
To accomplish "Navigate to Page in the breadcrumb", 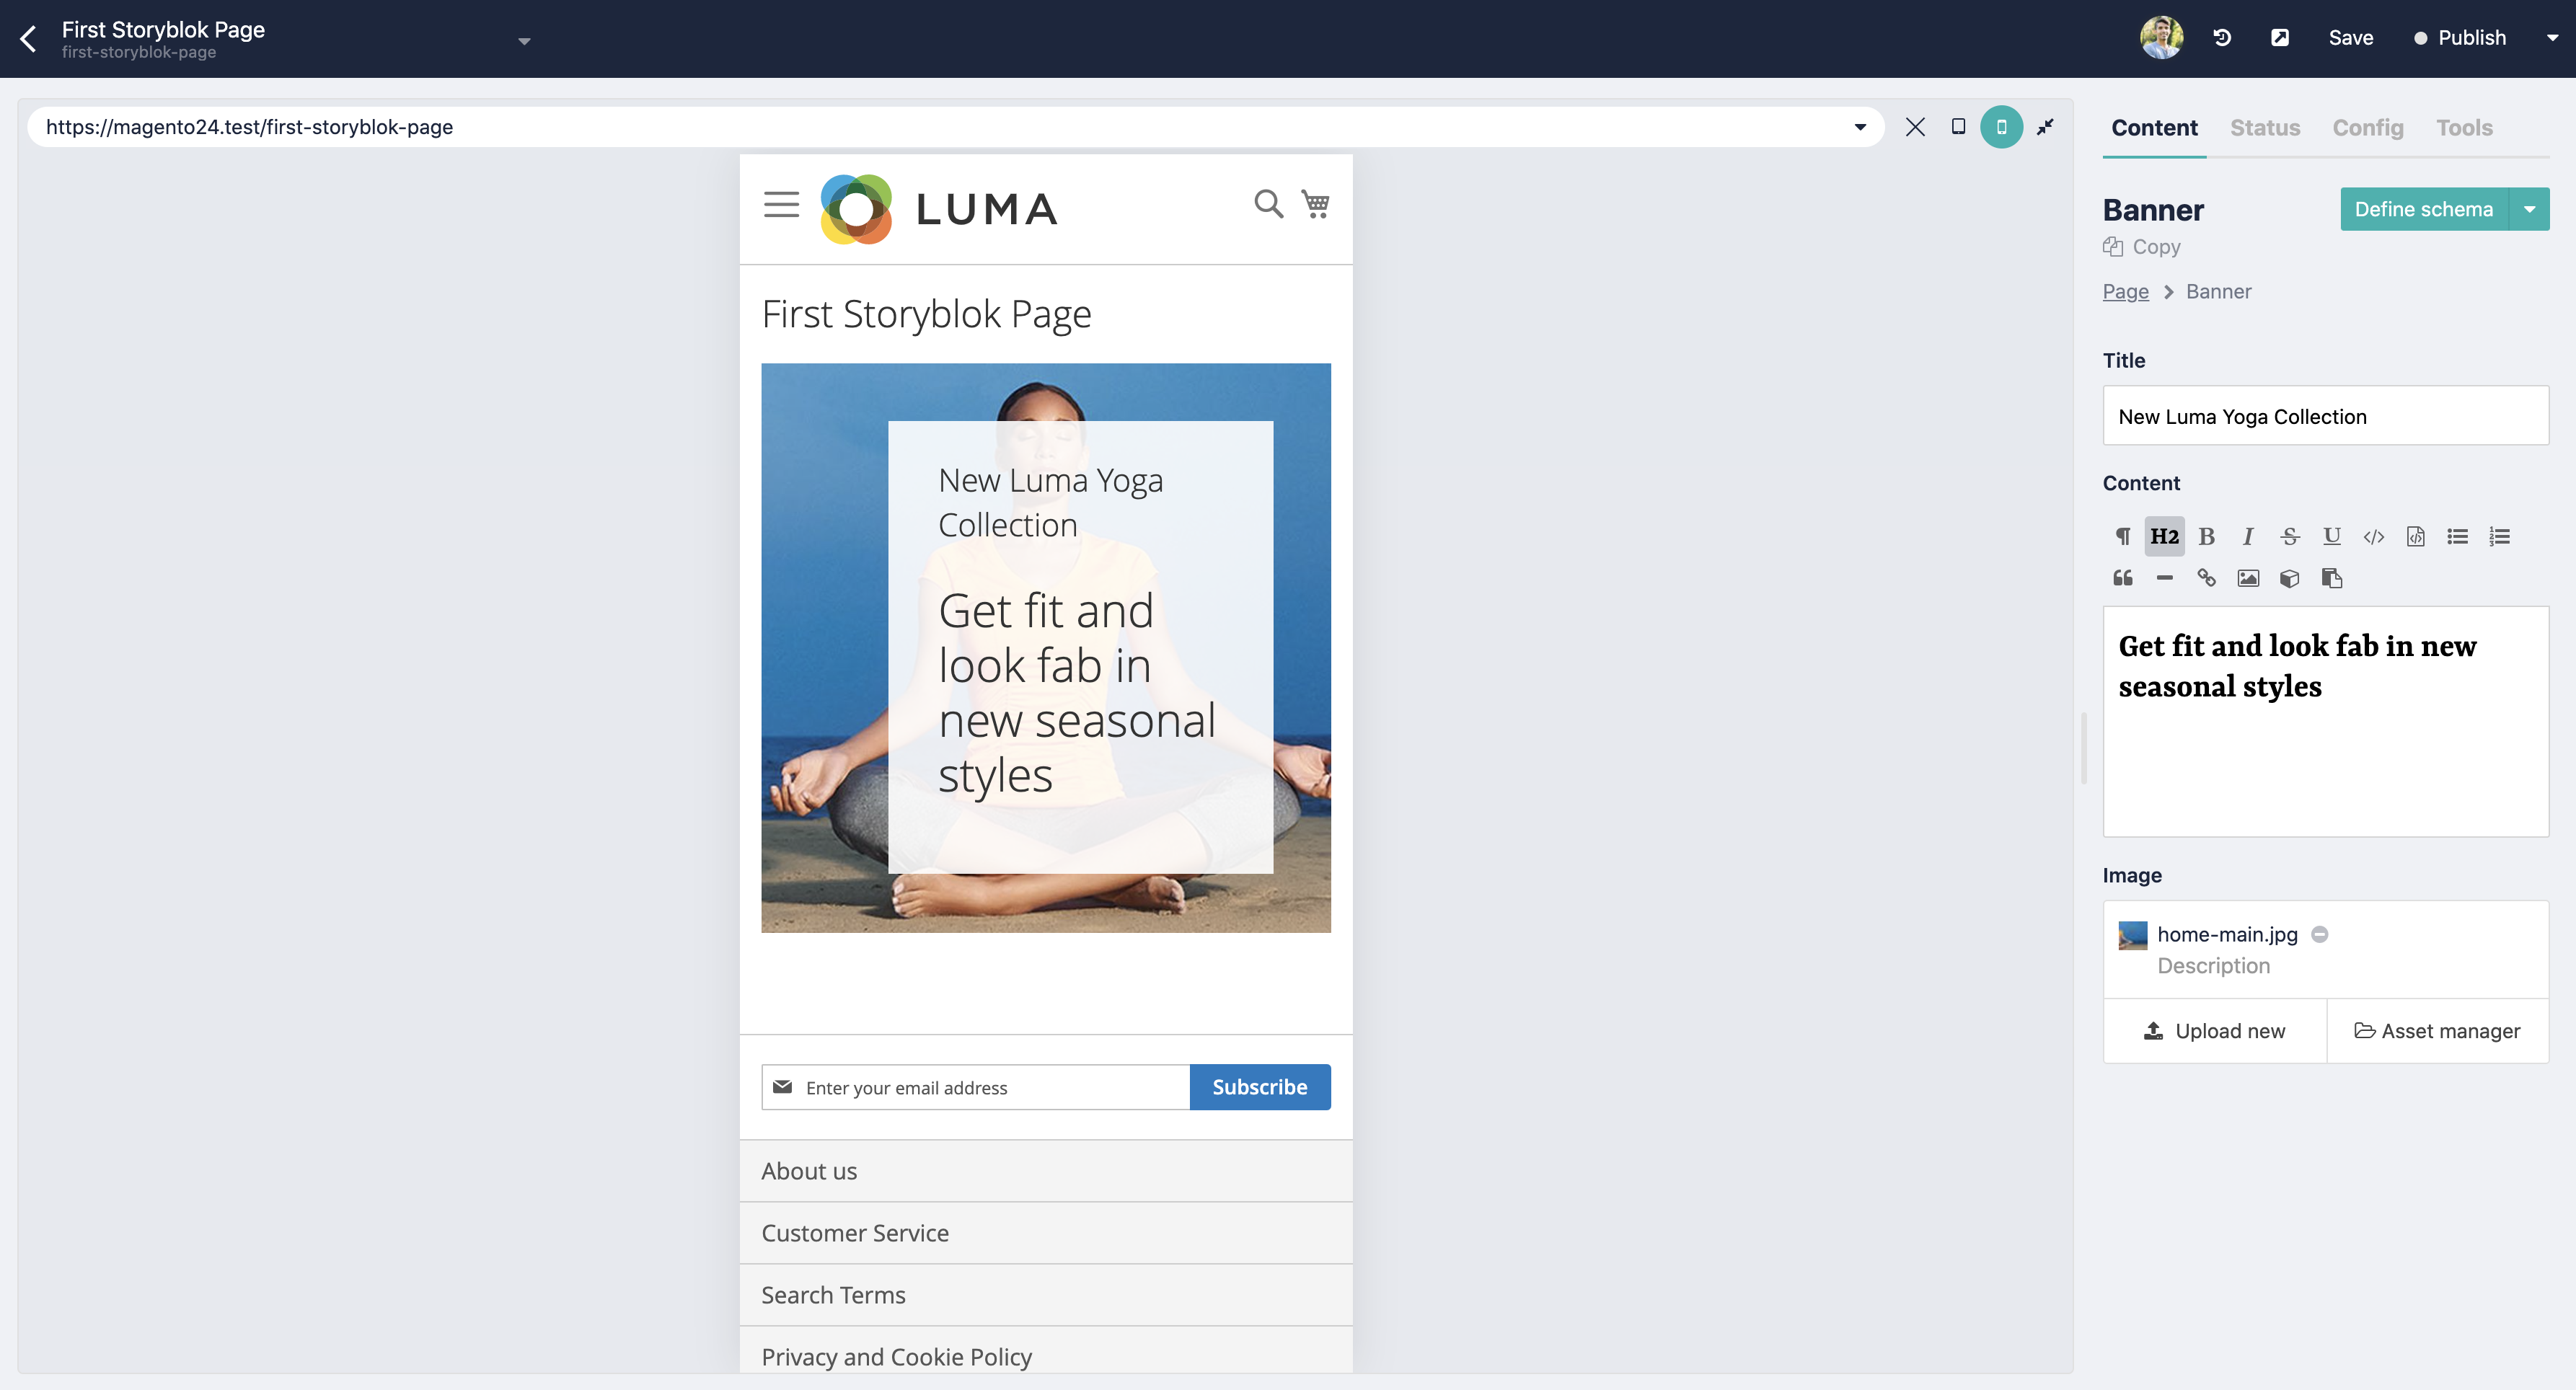I will pyautogui.click(x=2125, y=292).
